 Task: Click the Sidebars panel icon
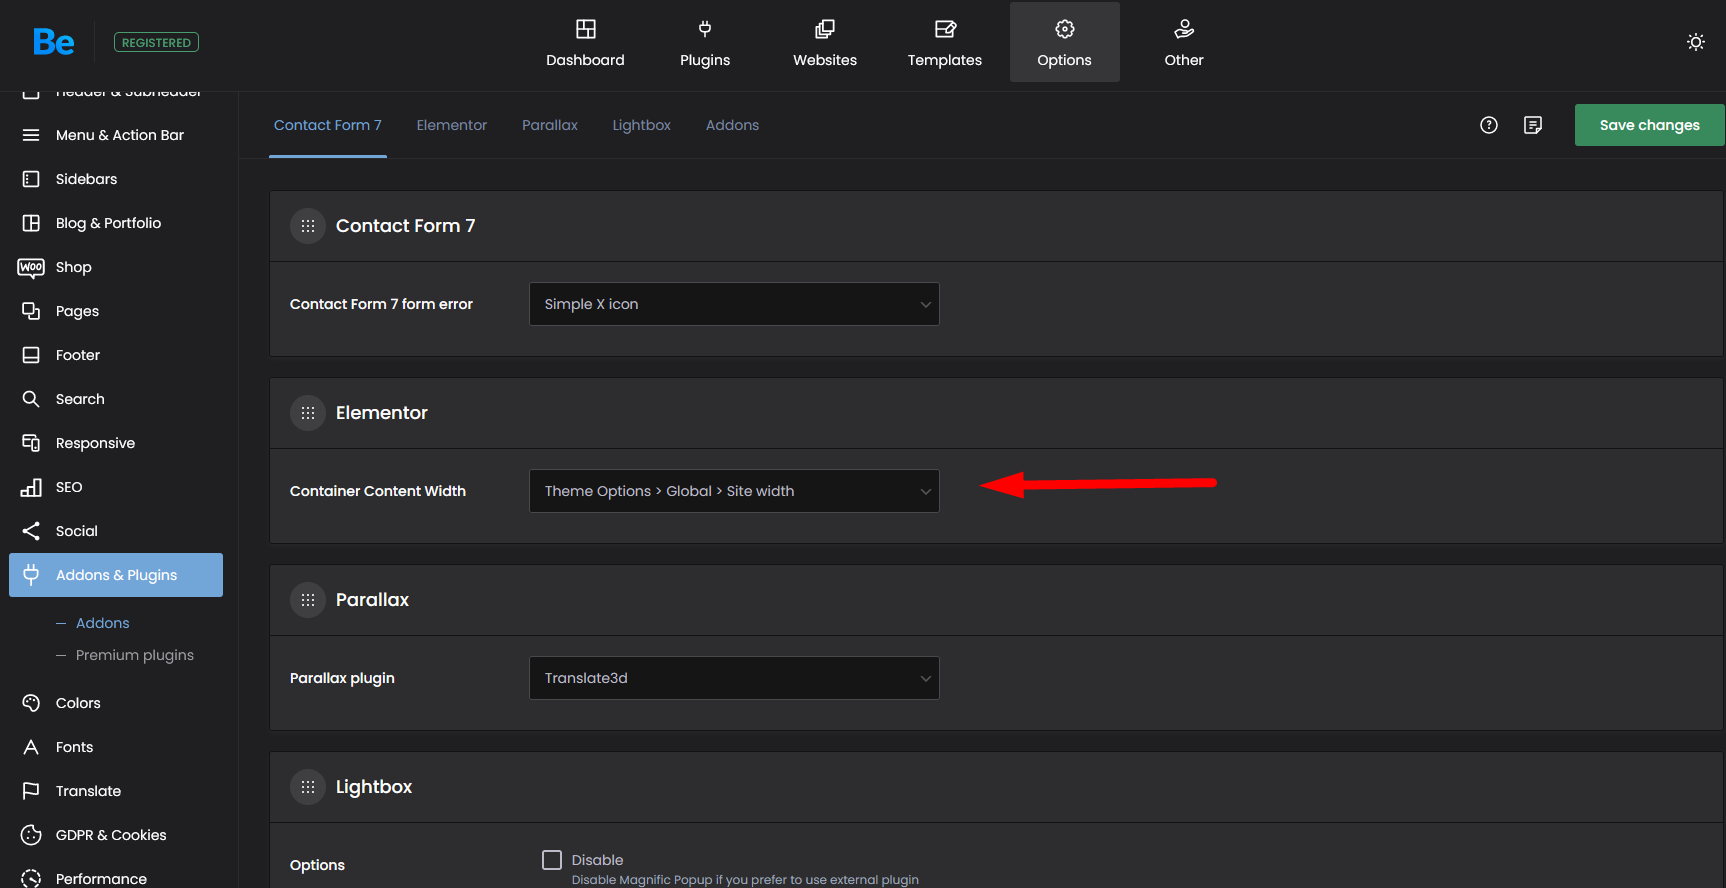coord(31,179)
